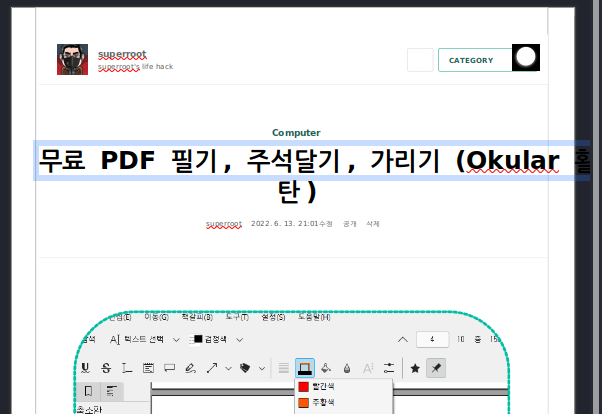
Task: Toggle the black circle theme icon
Action: coord(526,58)
